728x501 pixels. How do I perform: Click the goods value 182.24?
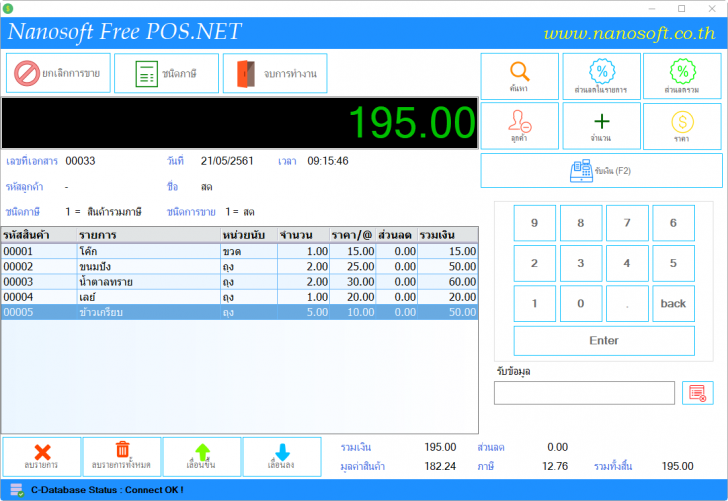point(440,466)
